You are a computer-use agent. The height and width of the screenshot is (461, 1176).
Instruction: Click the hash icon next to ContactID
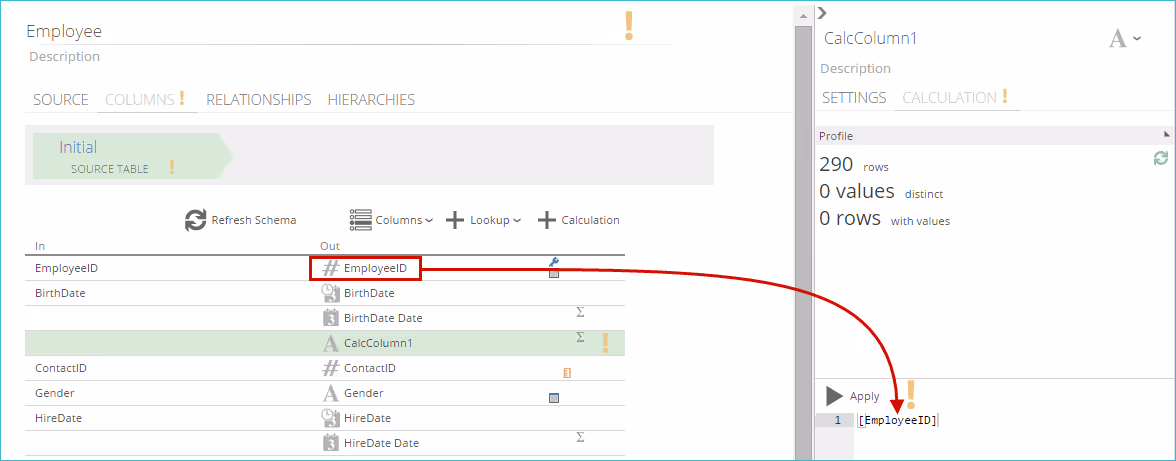tap(331, 368)
